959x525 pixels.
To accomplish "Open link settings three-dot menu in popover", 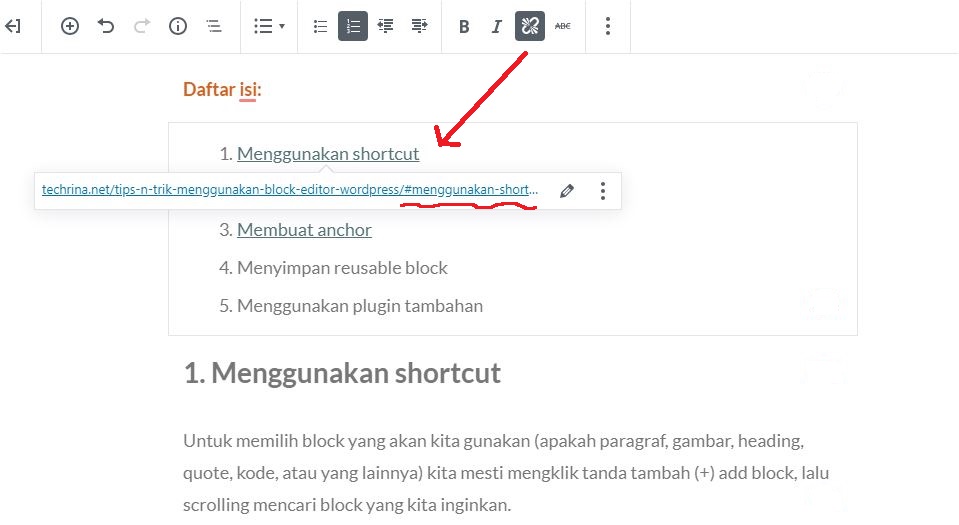I will tap(602, 190).
